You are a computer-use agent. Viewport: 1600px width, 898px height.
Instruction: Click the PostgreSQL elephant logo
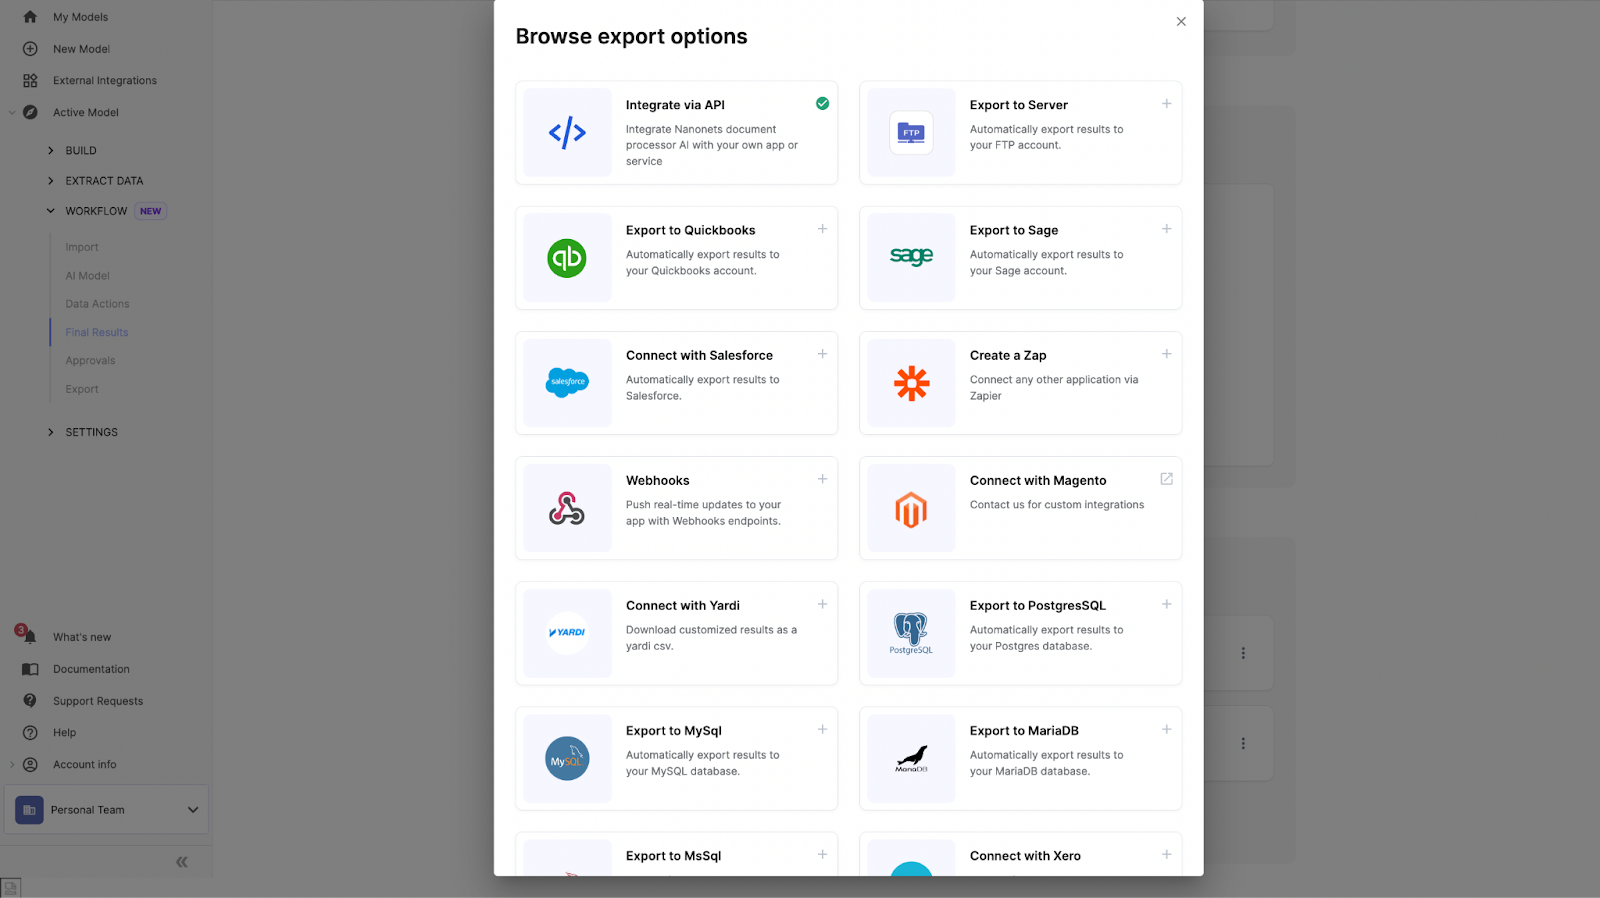point(911,633)
